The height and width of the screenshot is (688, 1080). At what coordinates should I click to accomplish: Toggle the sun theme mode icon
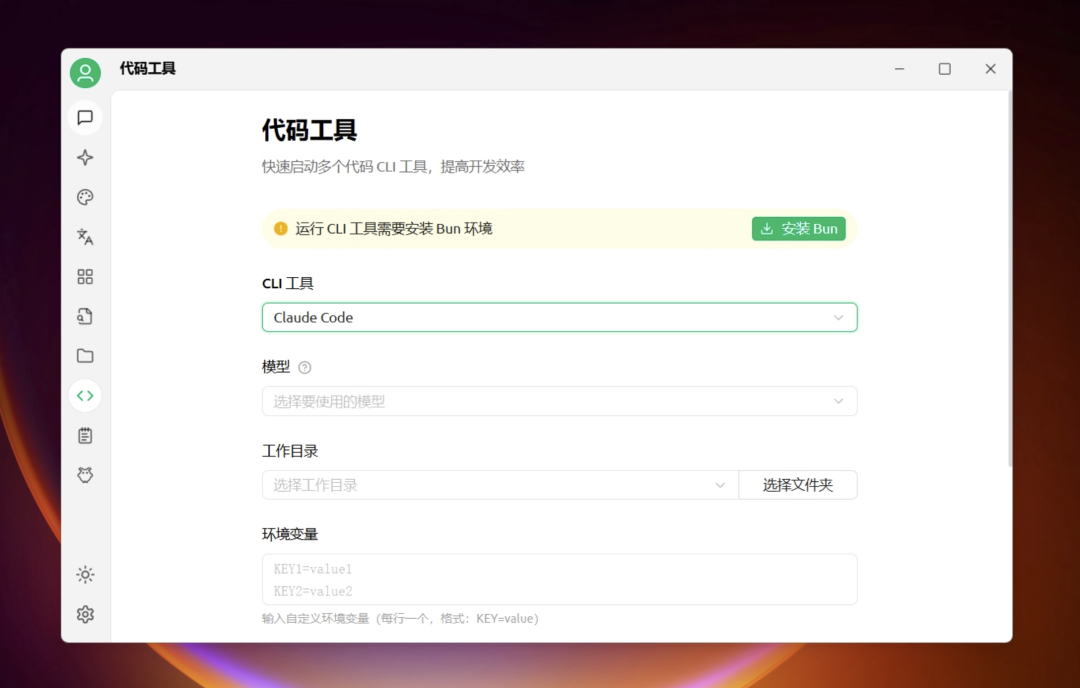coord(85,575)
